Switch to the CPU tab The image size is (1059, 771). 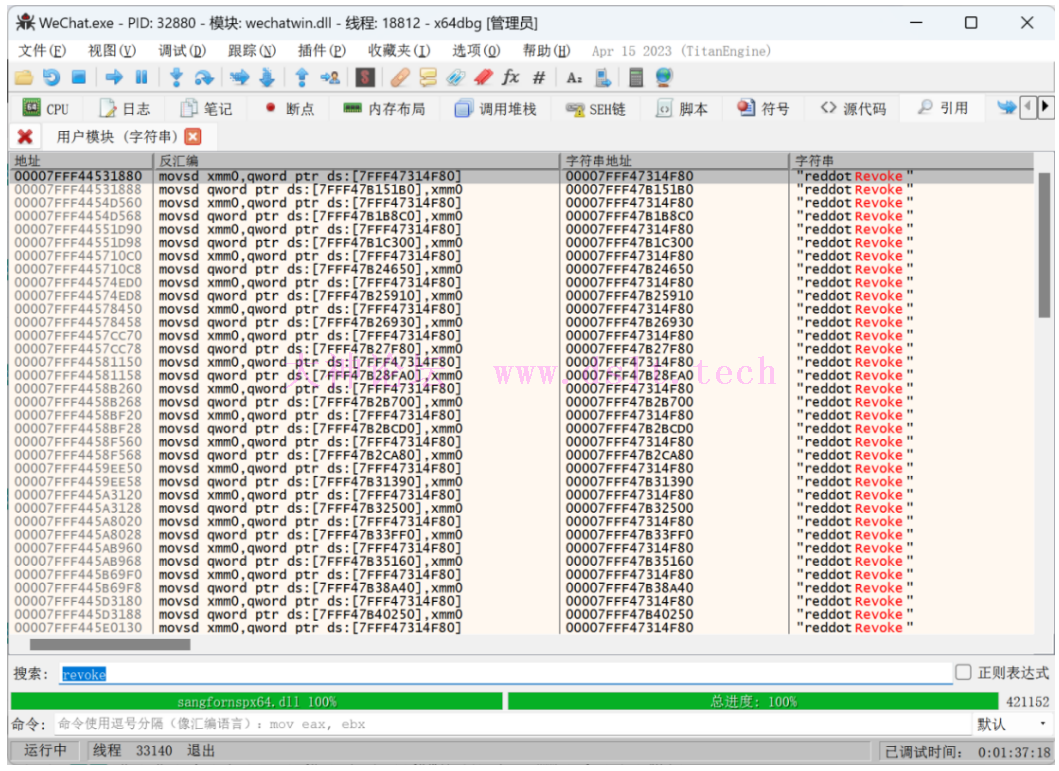click(x=46, y=109)
